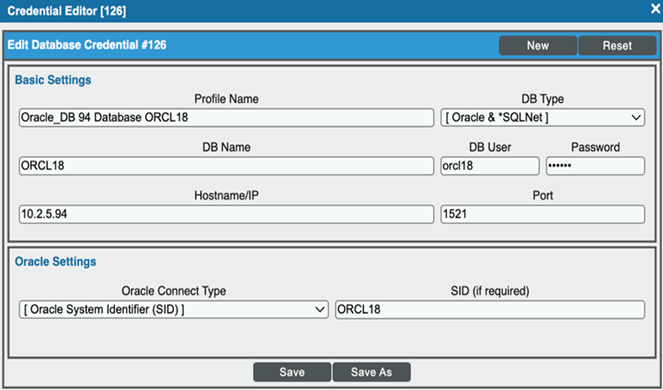Click the masked Password field
Viewport: 663px width, 390px height.
tap(595, 166)
